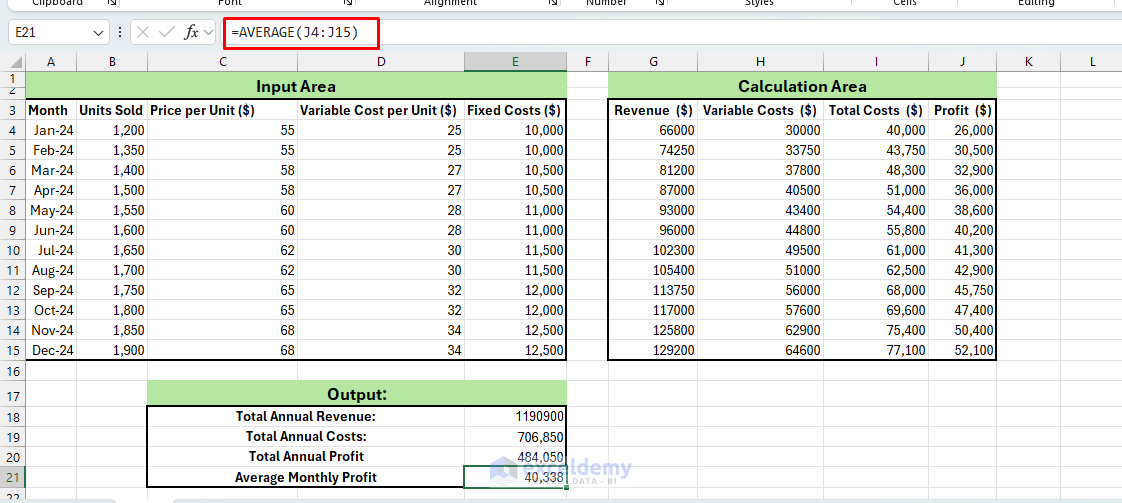Select variable cost per unit for Jul-24
This screenshot has height=503, width=1122.
381,250
